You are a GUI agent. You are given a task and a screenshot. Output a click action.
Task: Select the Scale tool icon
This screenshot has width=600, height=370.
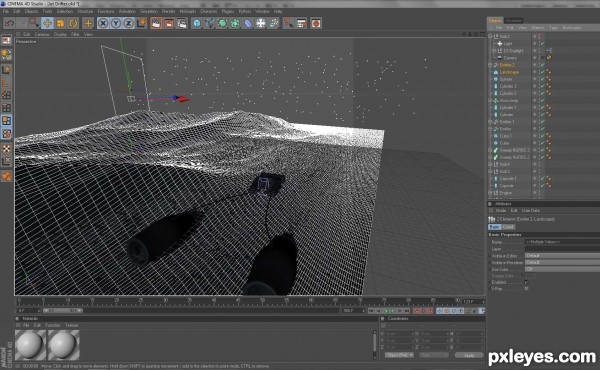[x=60, y=23]
